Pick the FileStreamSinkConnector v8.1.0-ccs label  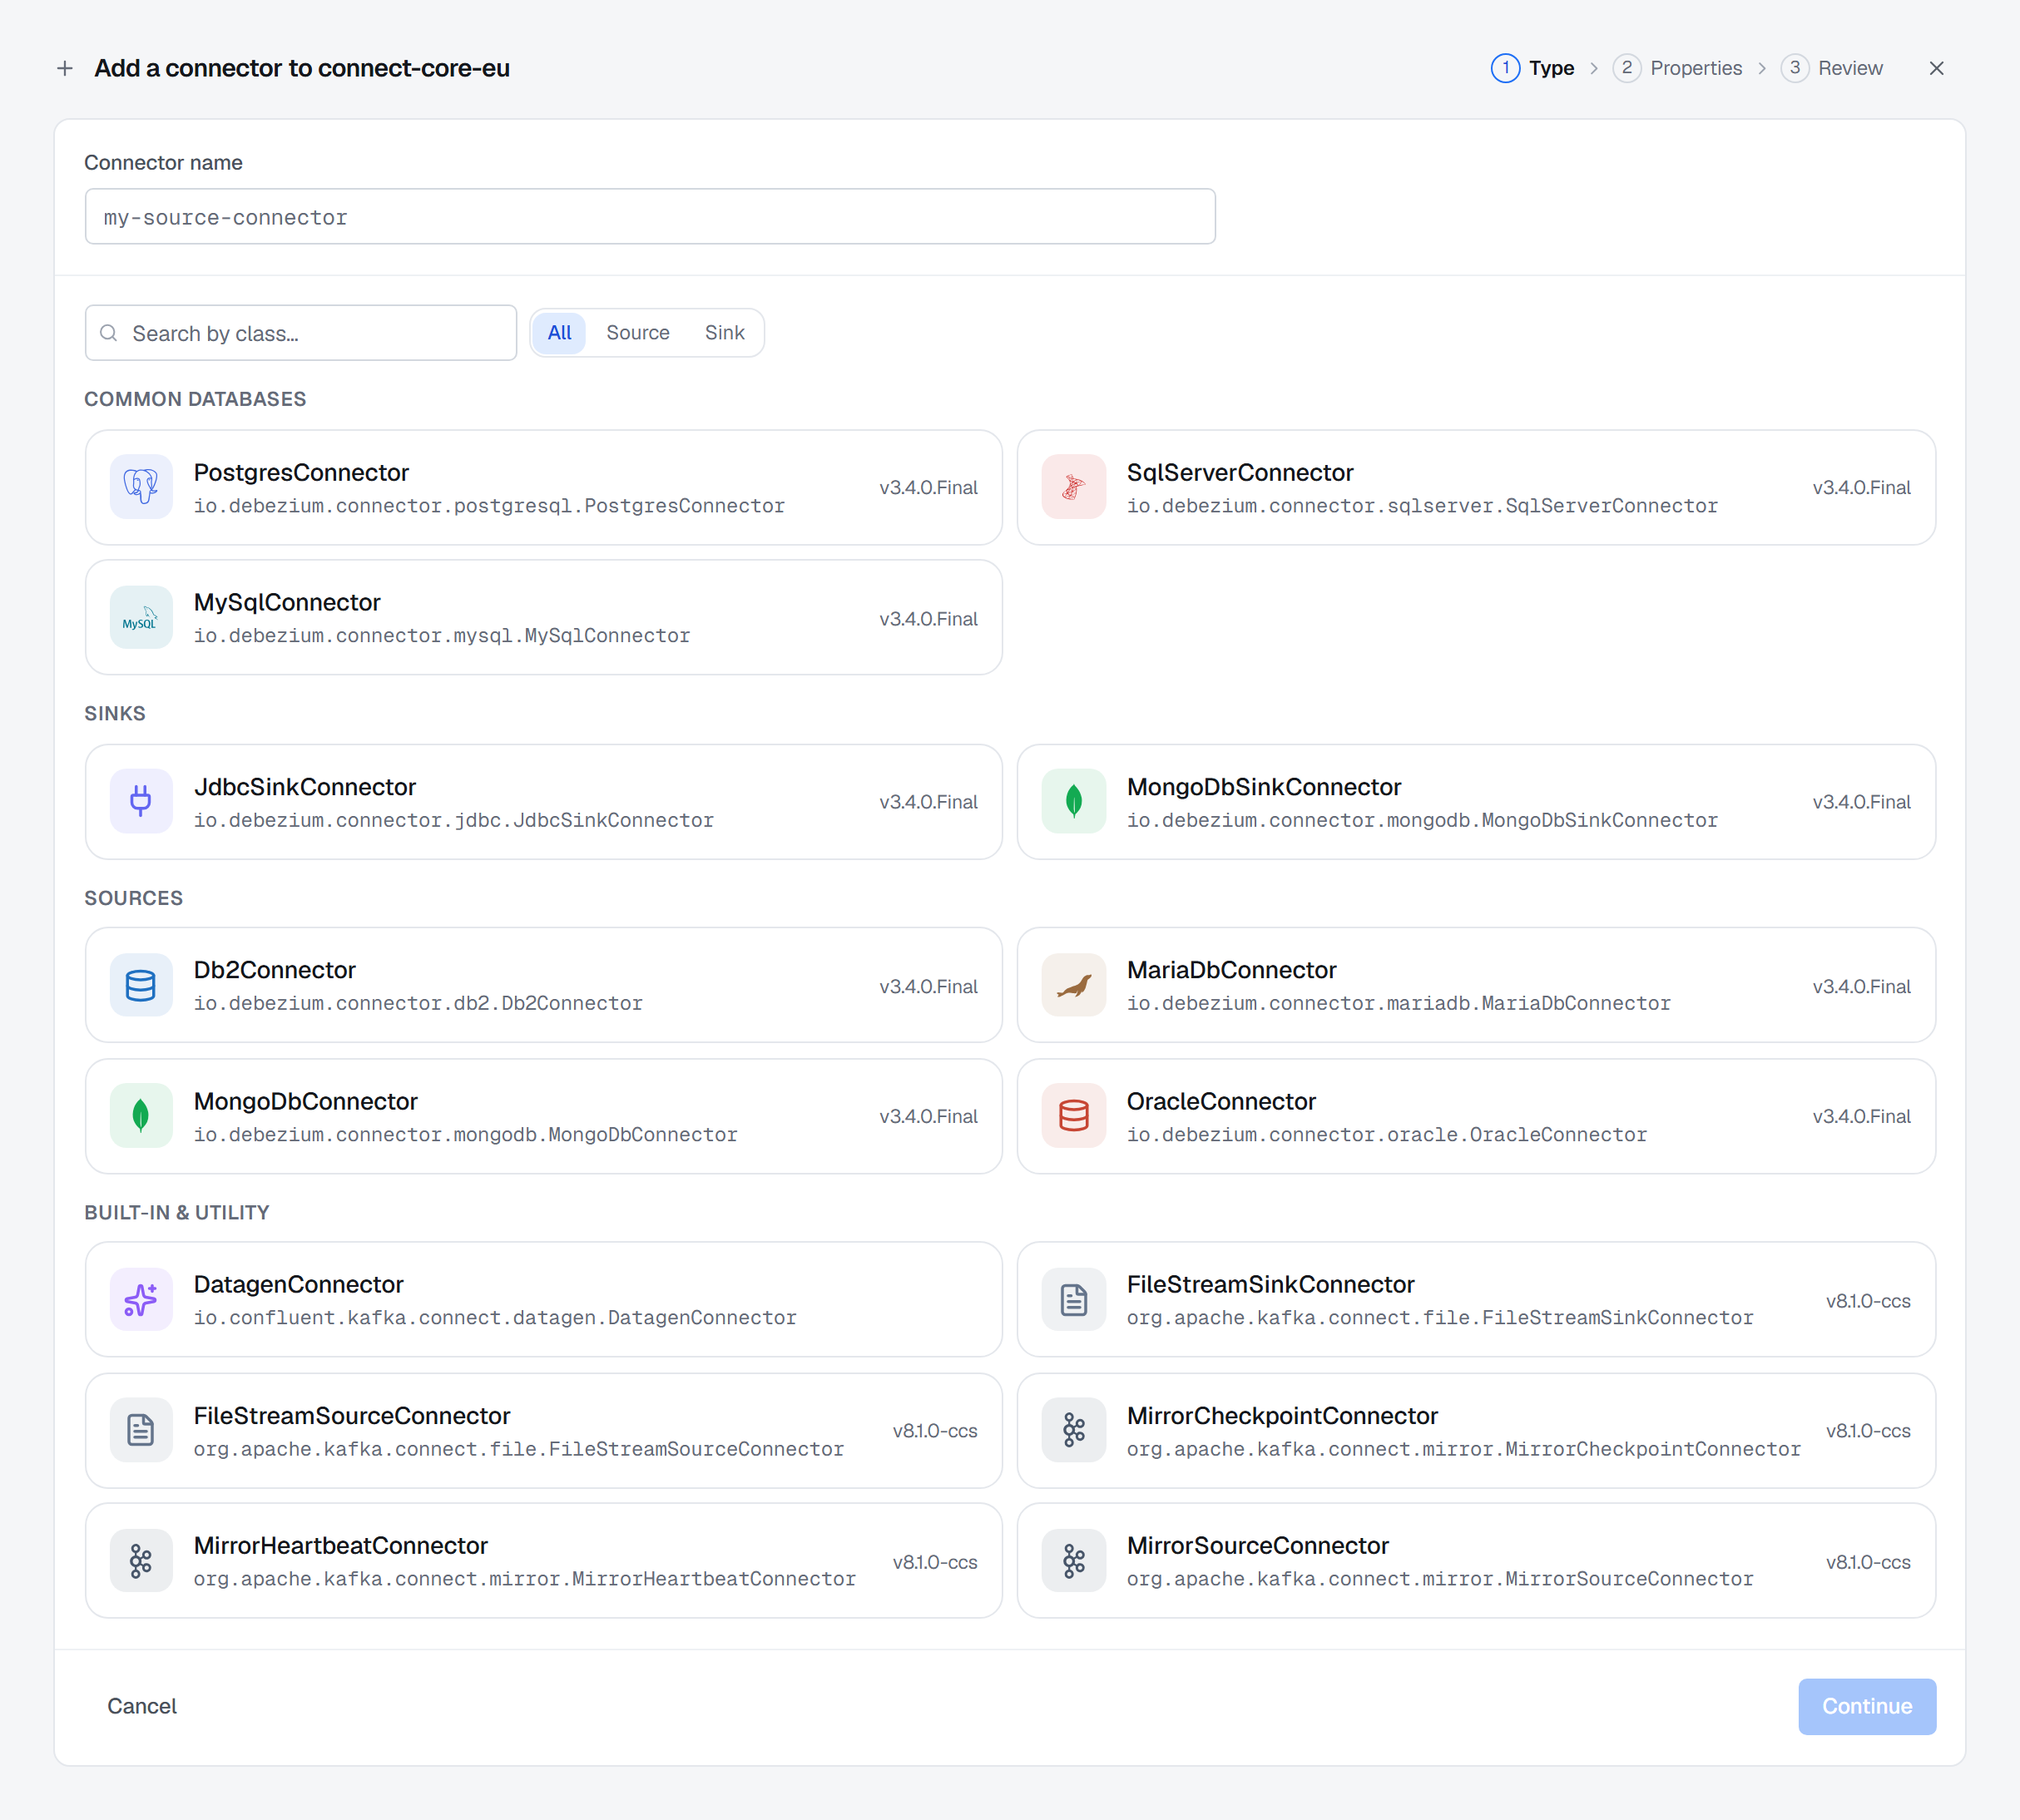pyautogui.click(x=1867, y=1301)
